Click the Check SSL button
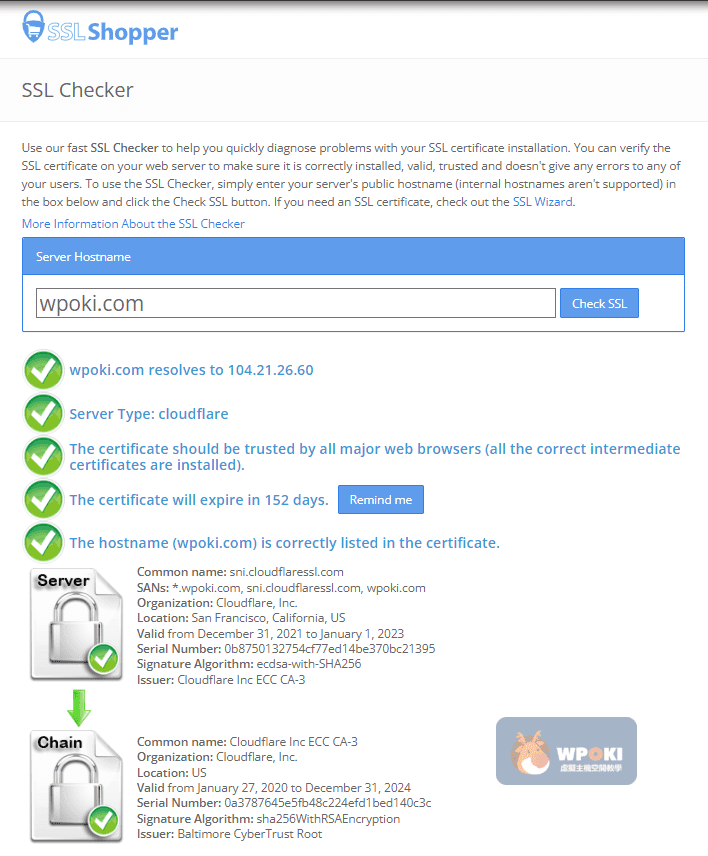 [599, 303]
